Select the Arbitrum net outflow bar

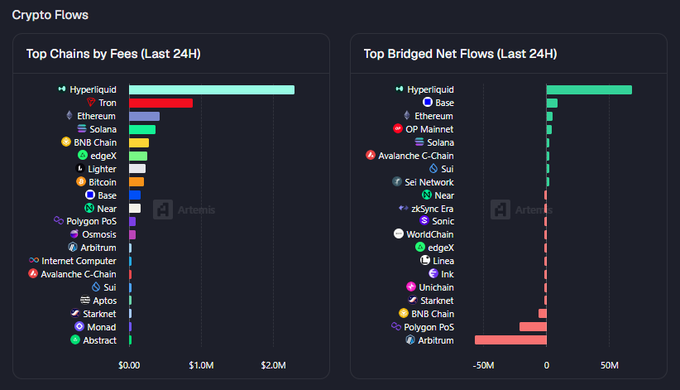pyautogui.click(x=510, y=340)
